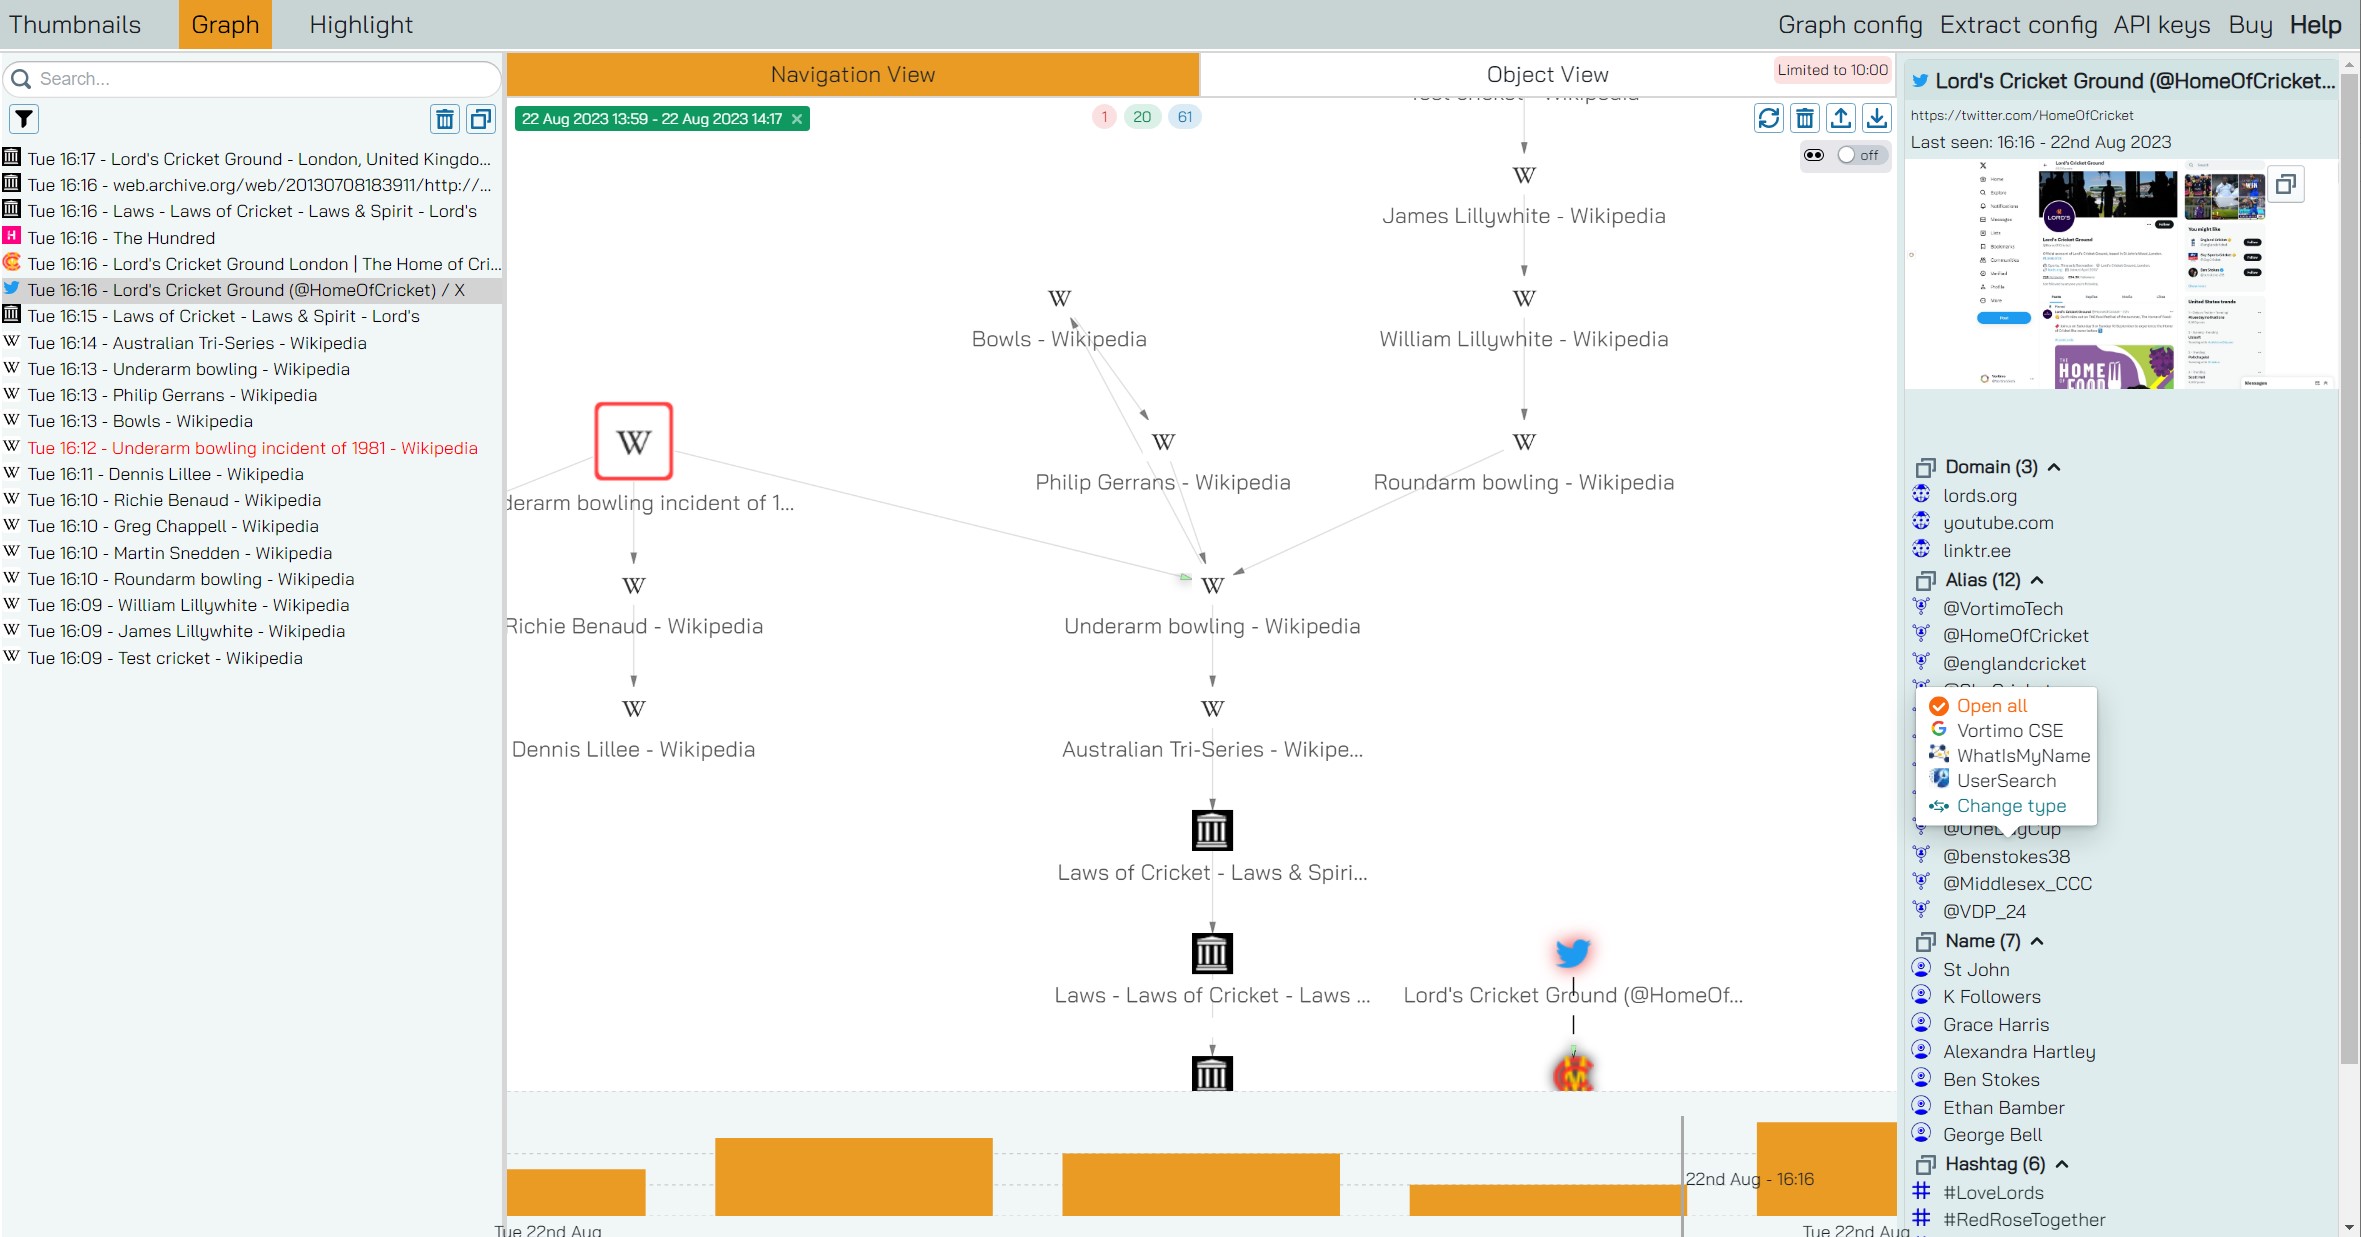Open the filter options with the funnel icon
Viewport: 2361px width, 1237px height.
point(24,119)
